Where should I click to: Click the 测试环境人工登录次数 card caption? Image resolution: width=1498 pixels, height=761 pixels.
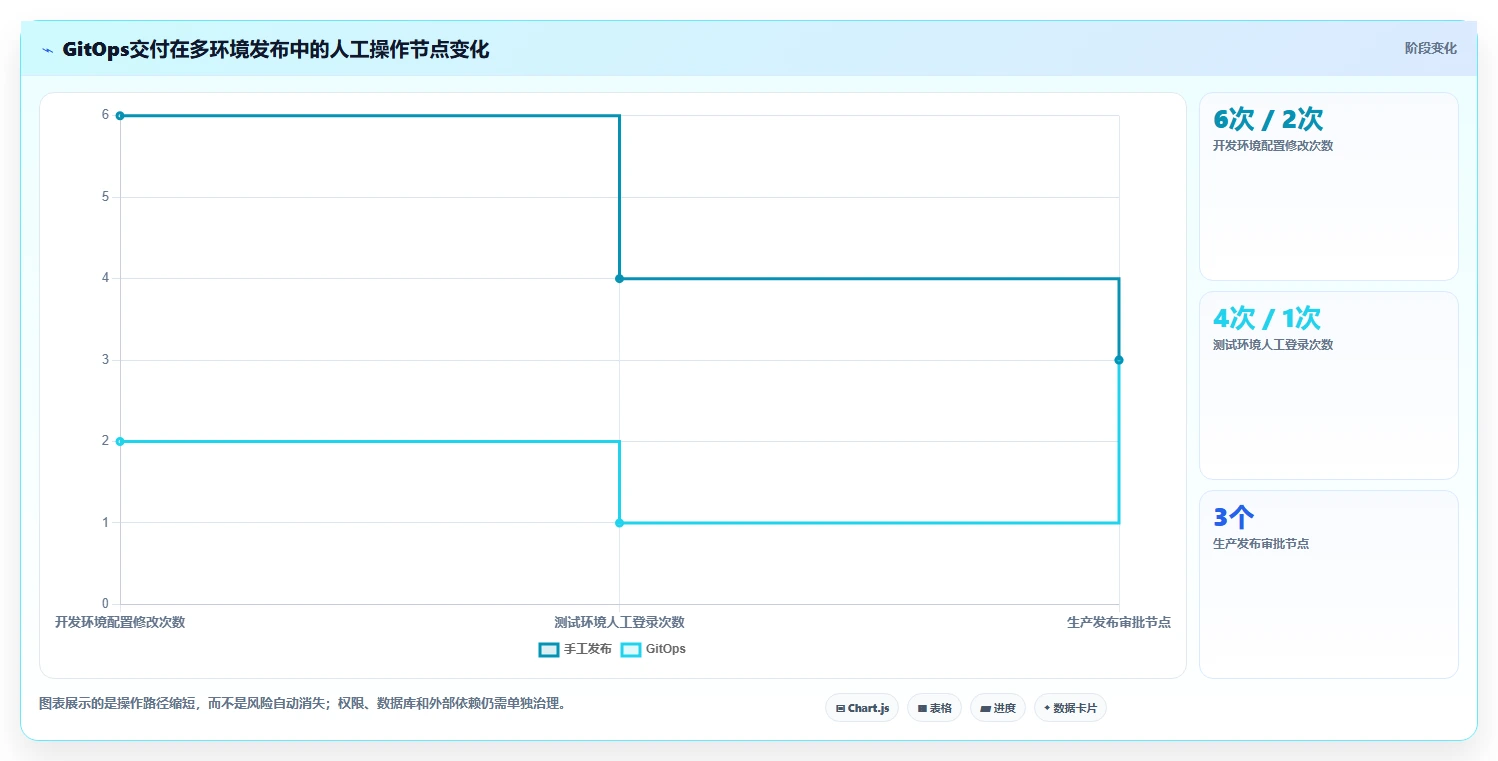(1273, 344)
